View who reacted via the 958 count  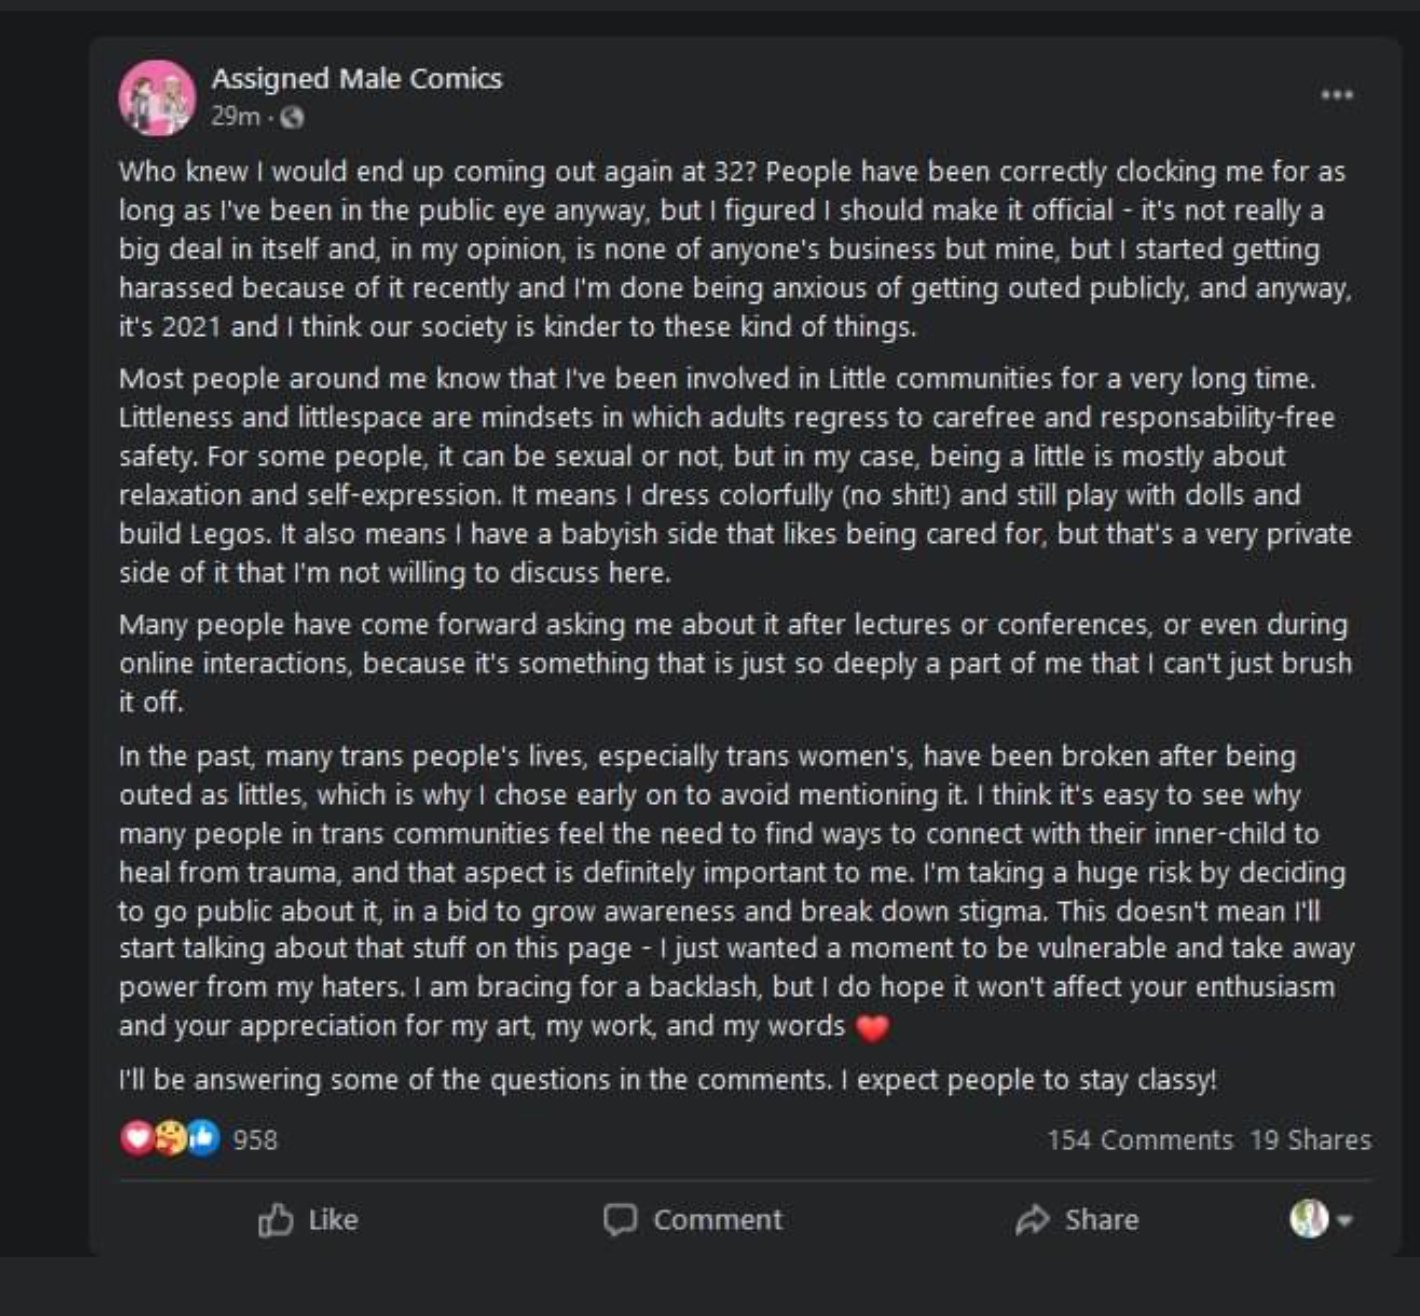click(255, 1140)
